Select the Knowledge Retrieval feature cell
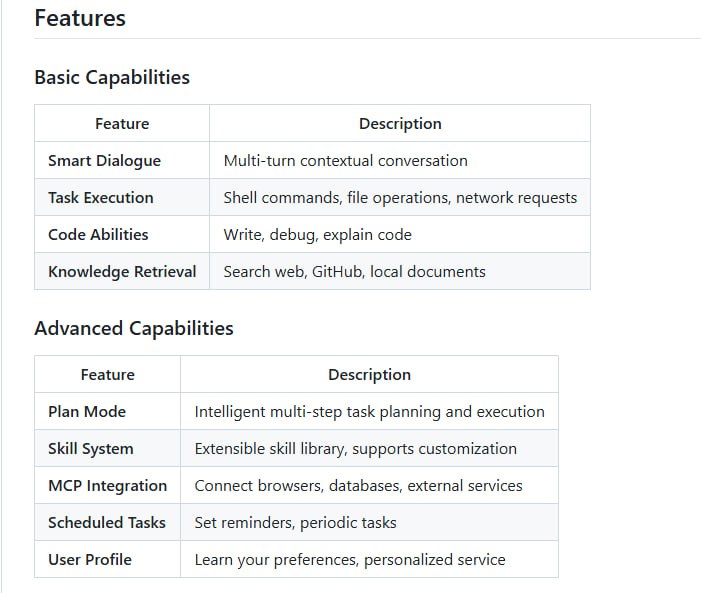Screen dimensions: 701x593 122,271
